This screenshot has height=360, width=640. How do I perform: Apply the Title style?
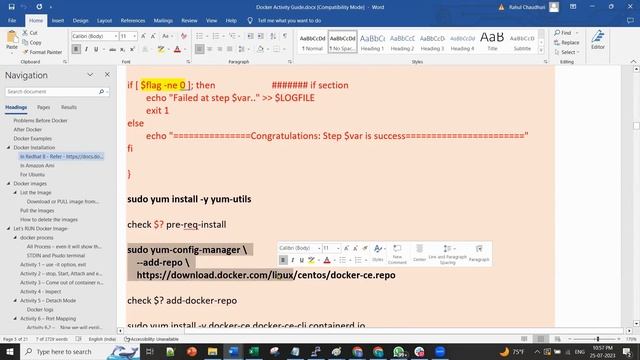[492, 42]
